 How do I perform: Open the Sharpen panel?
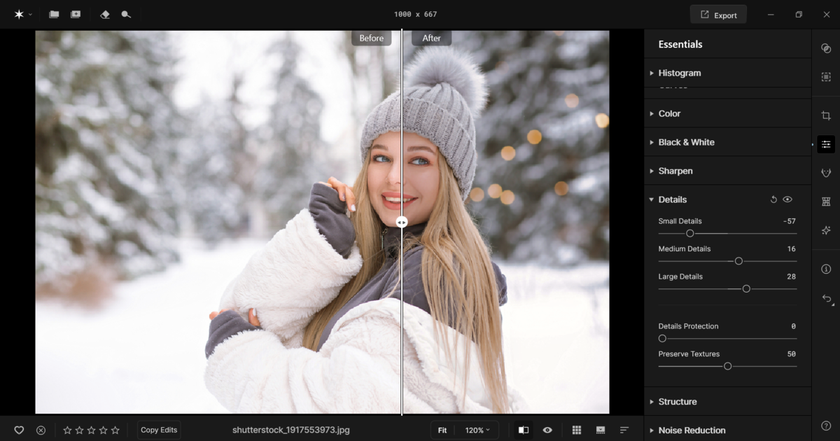pos(675,171)
